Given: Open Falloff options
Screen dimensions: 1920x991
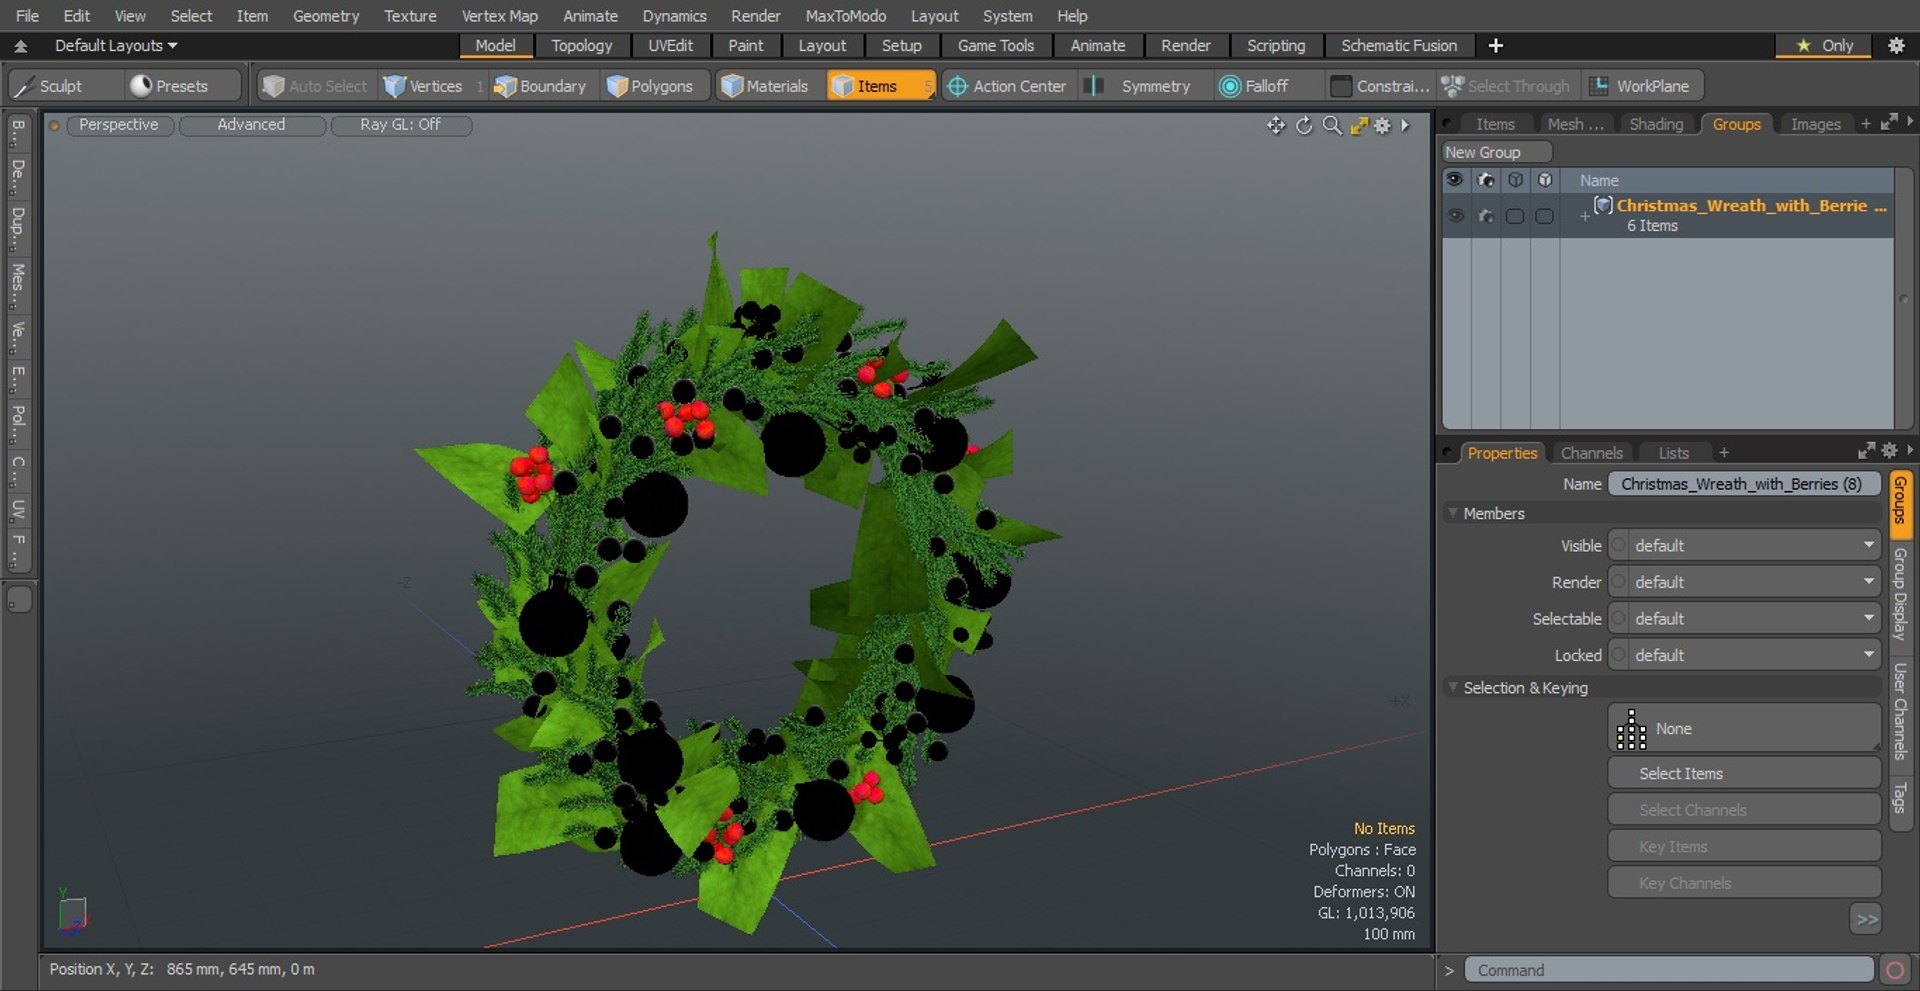Looking at the screenshot, I should 1266,86.
